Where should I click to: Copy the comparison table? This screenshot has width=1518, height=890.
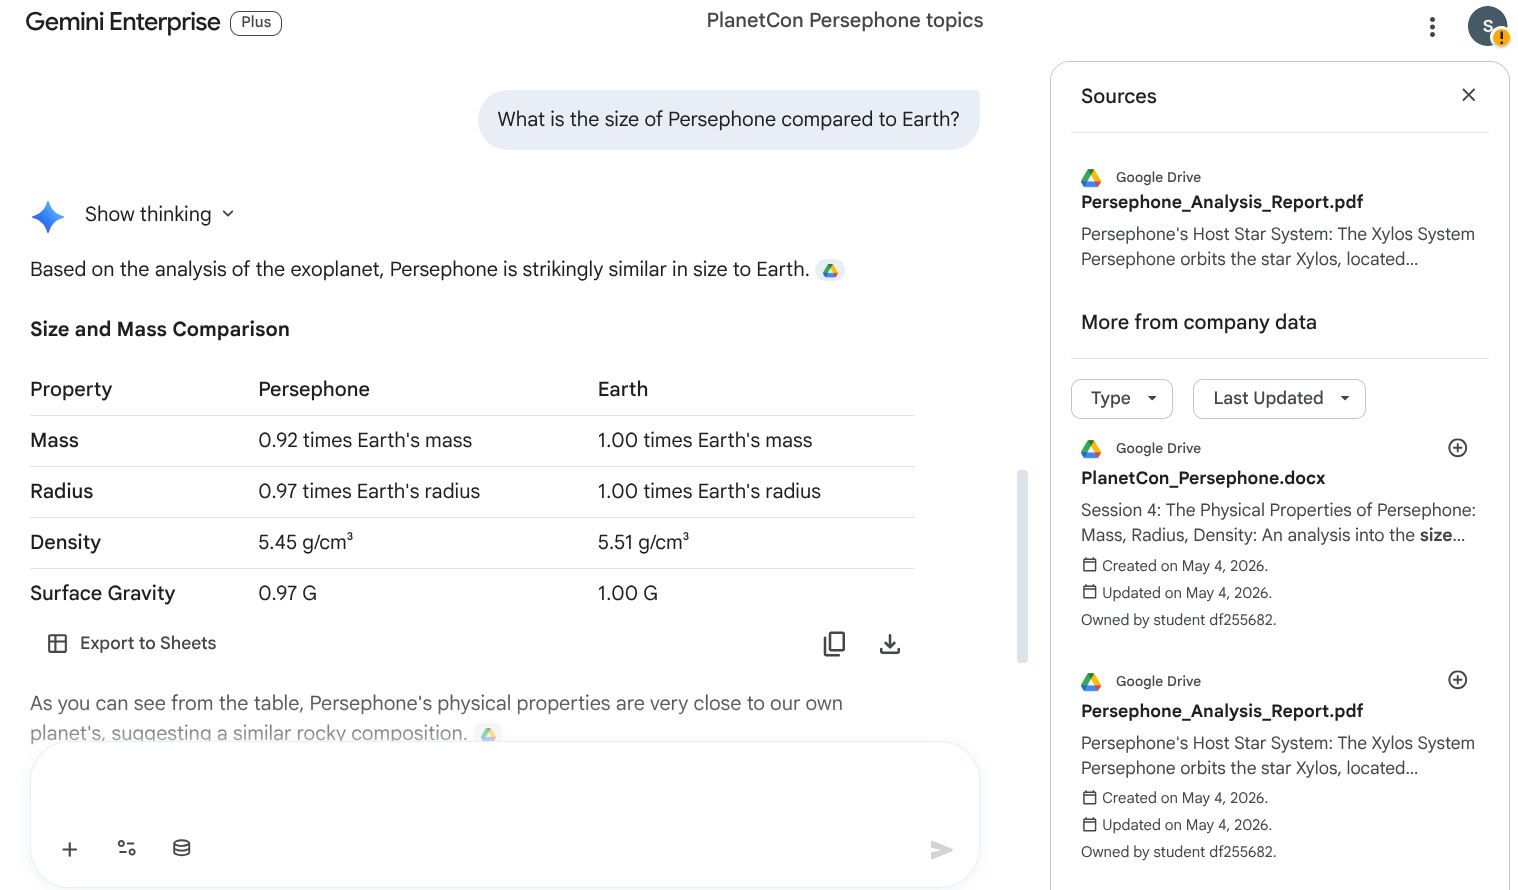point(834,644)
